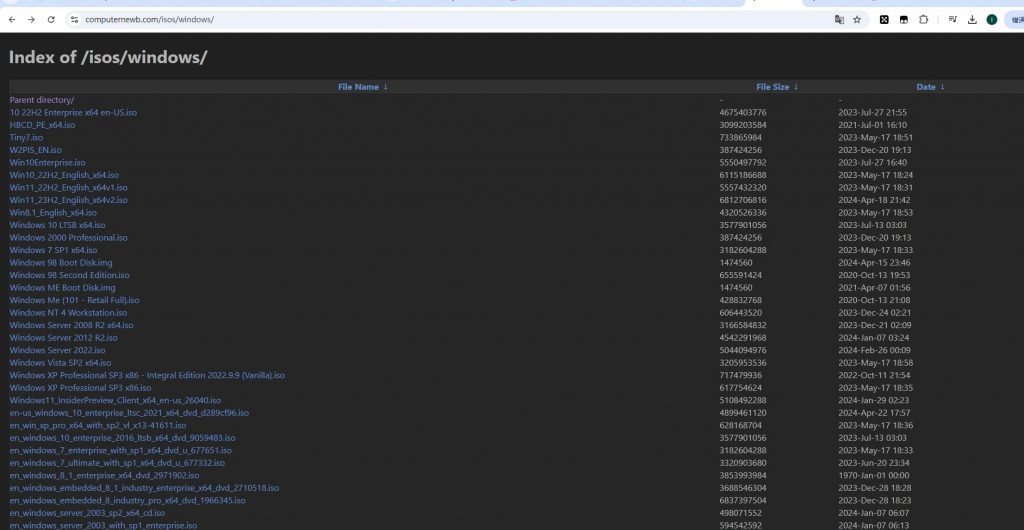Select file size 655591424
The width and height of the screenshot is (1024, 530).
(x=741, y=275)
